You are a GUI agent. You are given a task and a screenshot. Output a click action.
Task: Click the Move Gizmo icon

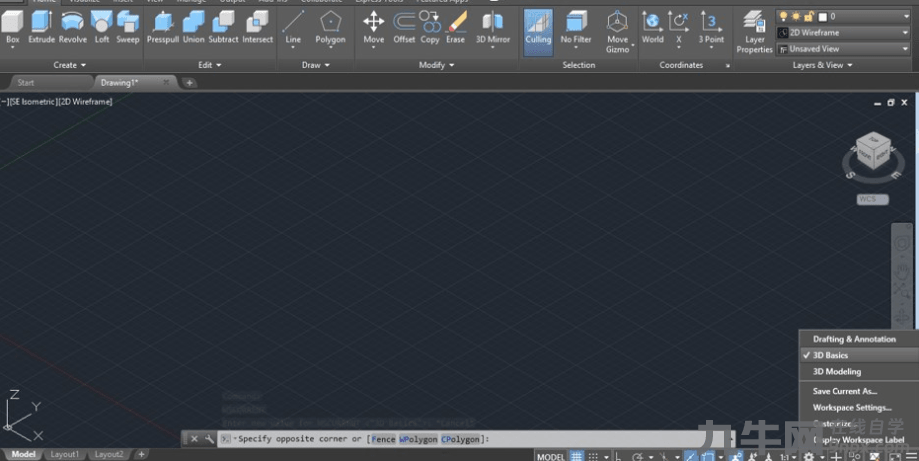click(618, 32)
